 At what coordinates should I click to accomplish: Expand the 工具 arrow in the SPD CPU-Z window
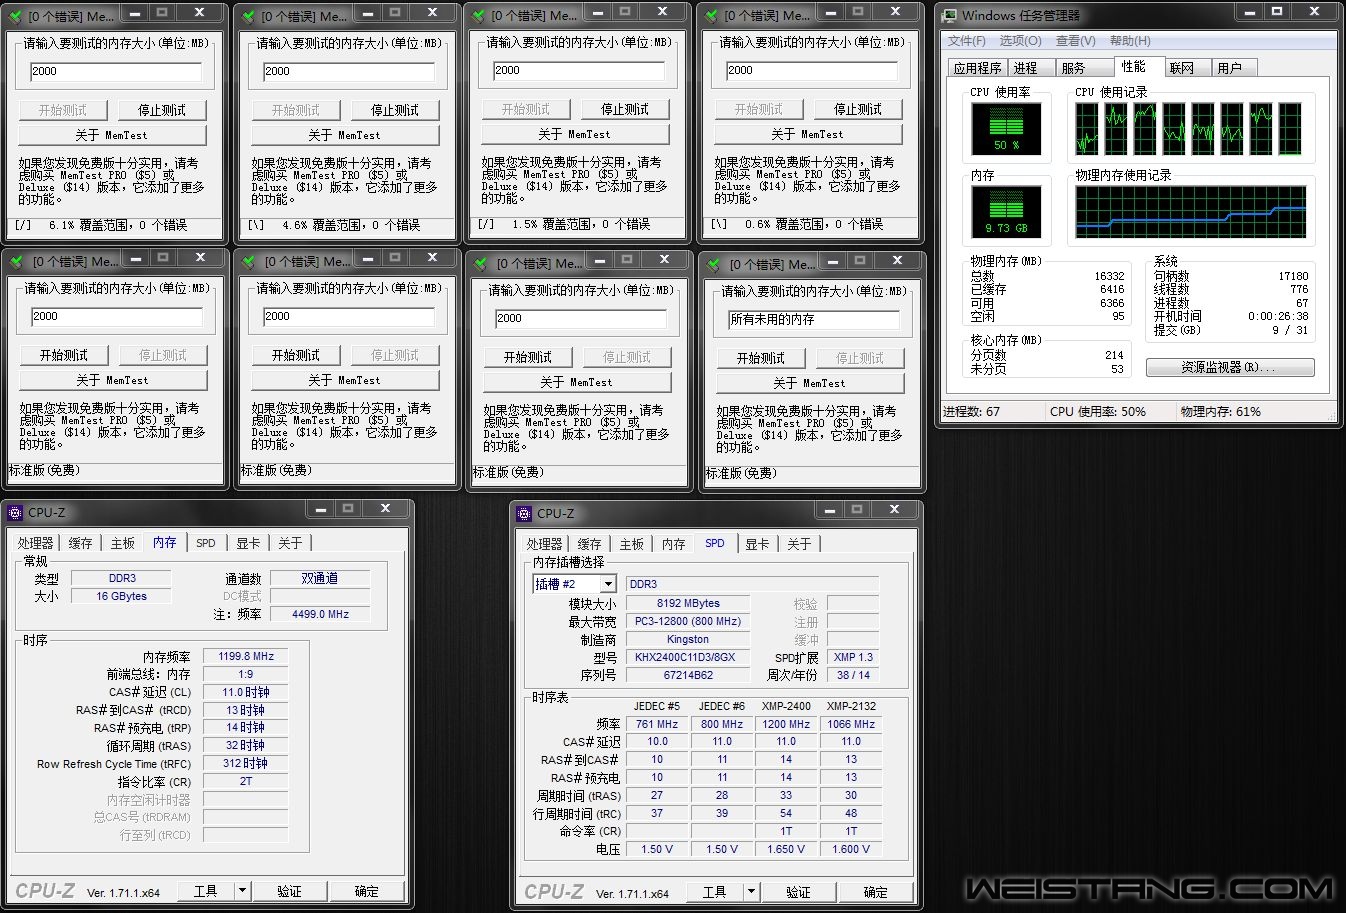pyautogui.click(x=750, y=891)
